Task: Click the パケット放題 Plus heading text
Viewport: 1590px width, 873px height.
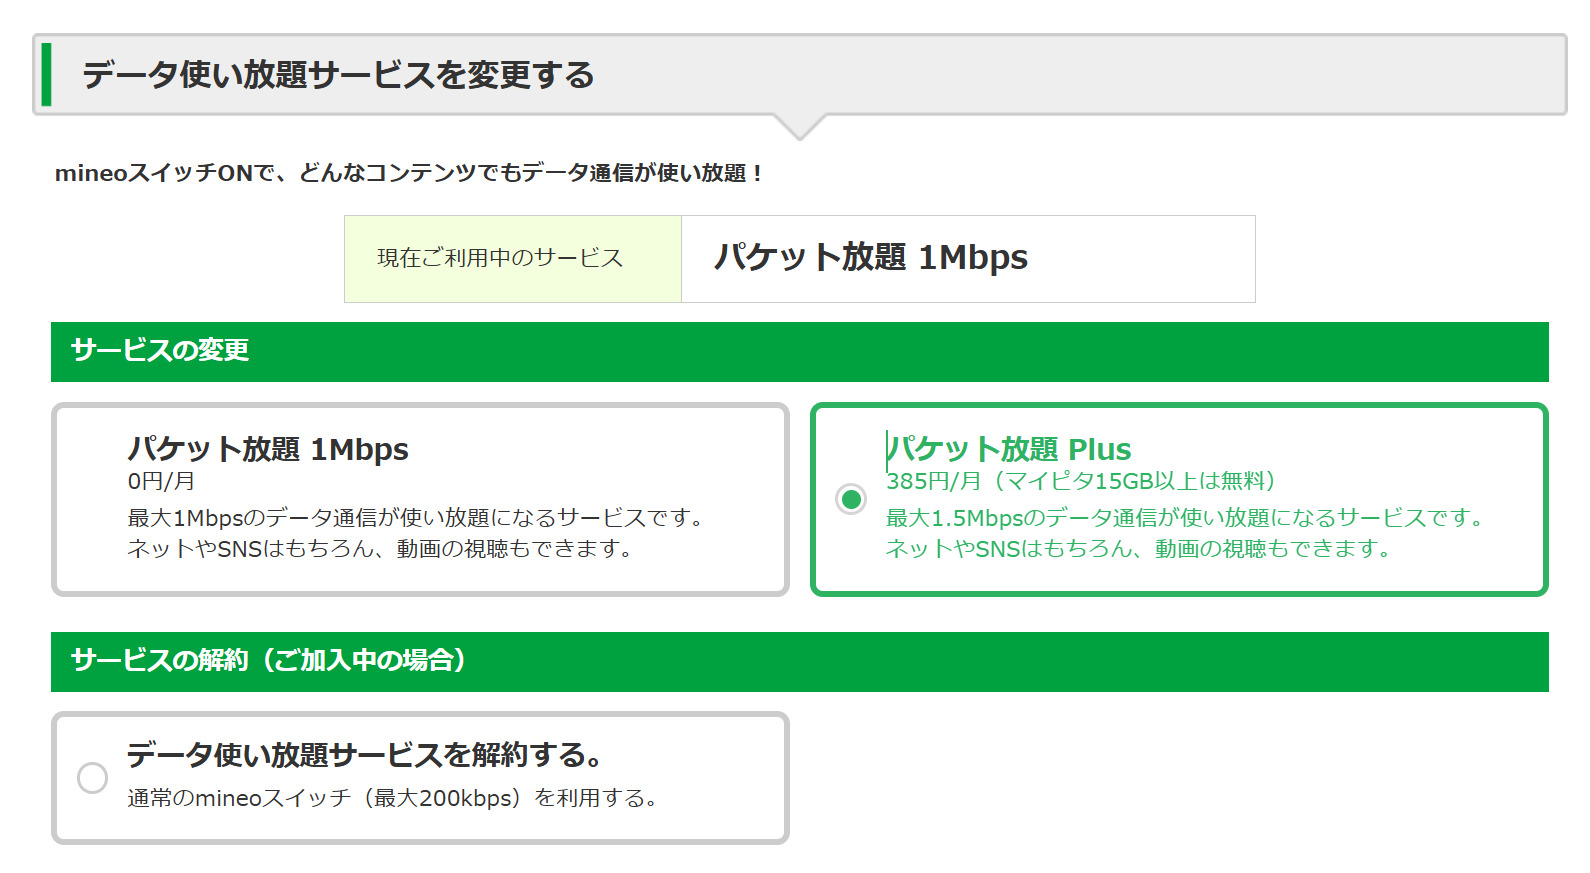Action: click(x=1009, y=450)
